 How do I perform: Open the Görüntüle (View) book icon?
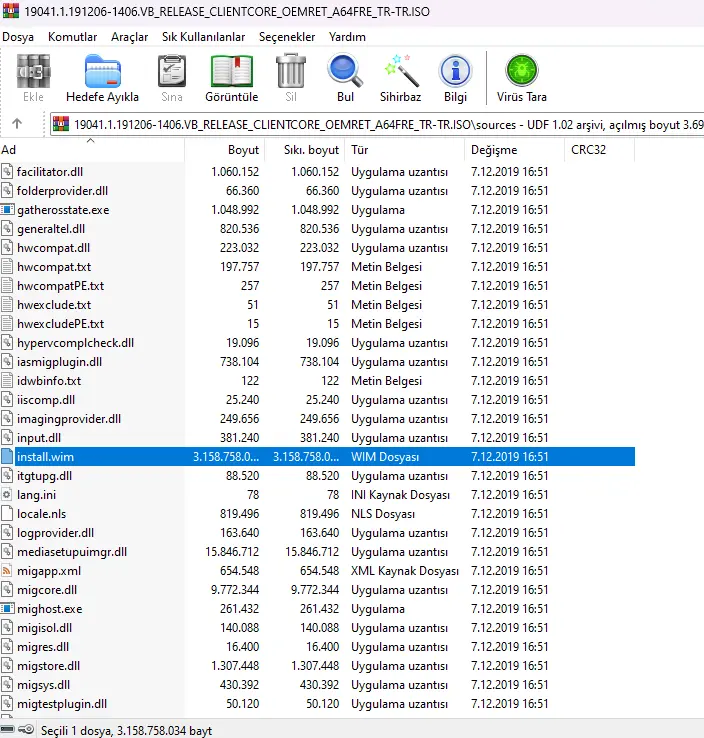tap(232, 71)
